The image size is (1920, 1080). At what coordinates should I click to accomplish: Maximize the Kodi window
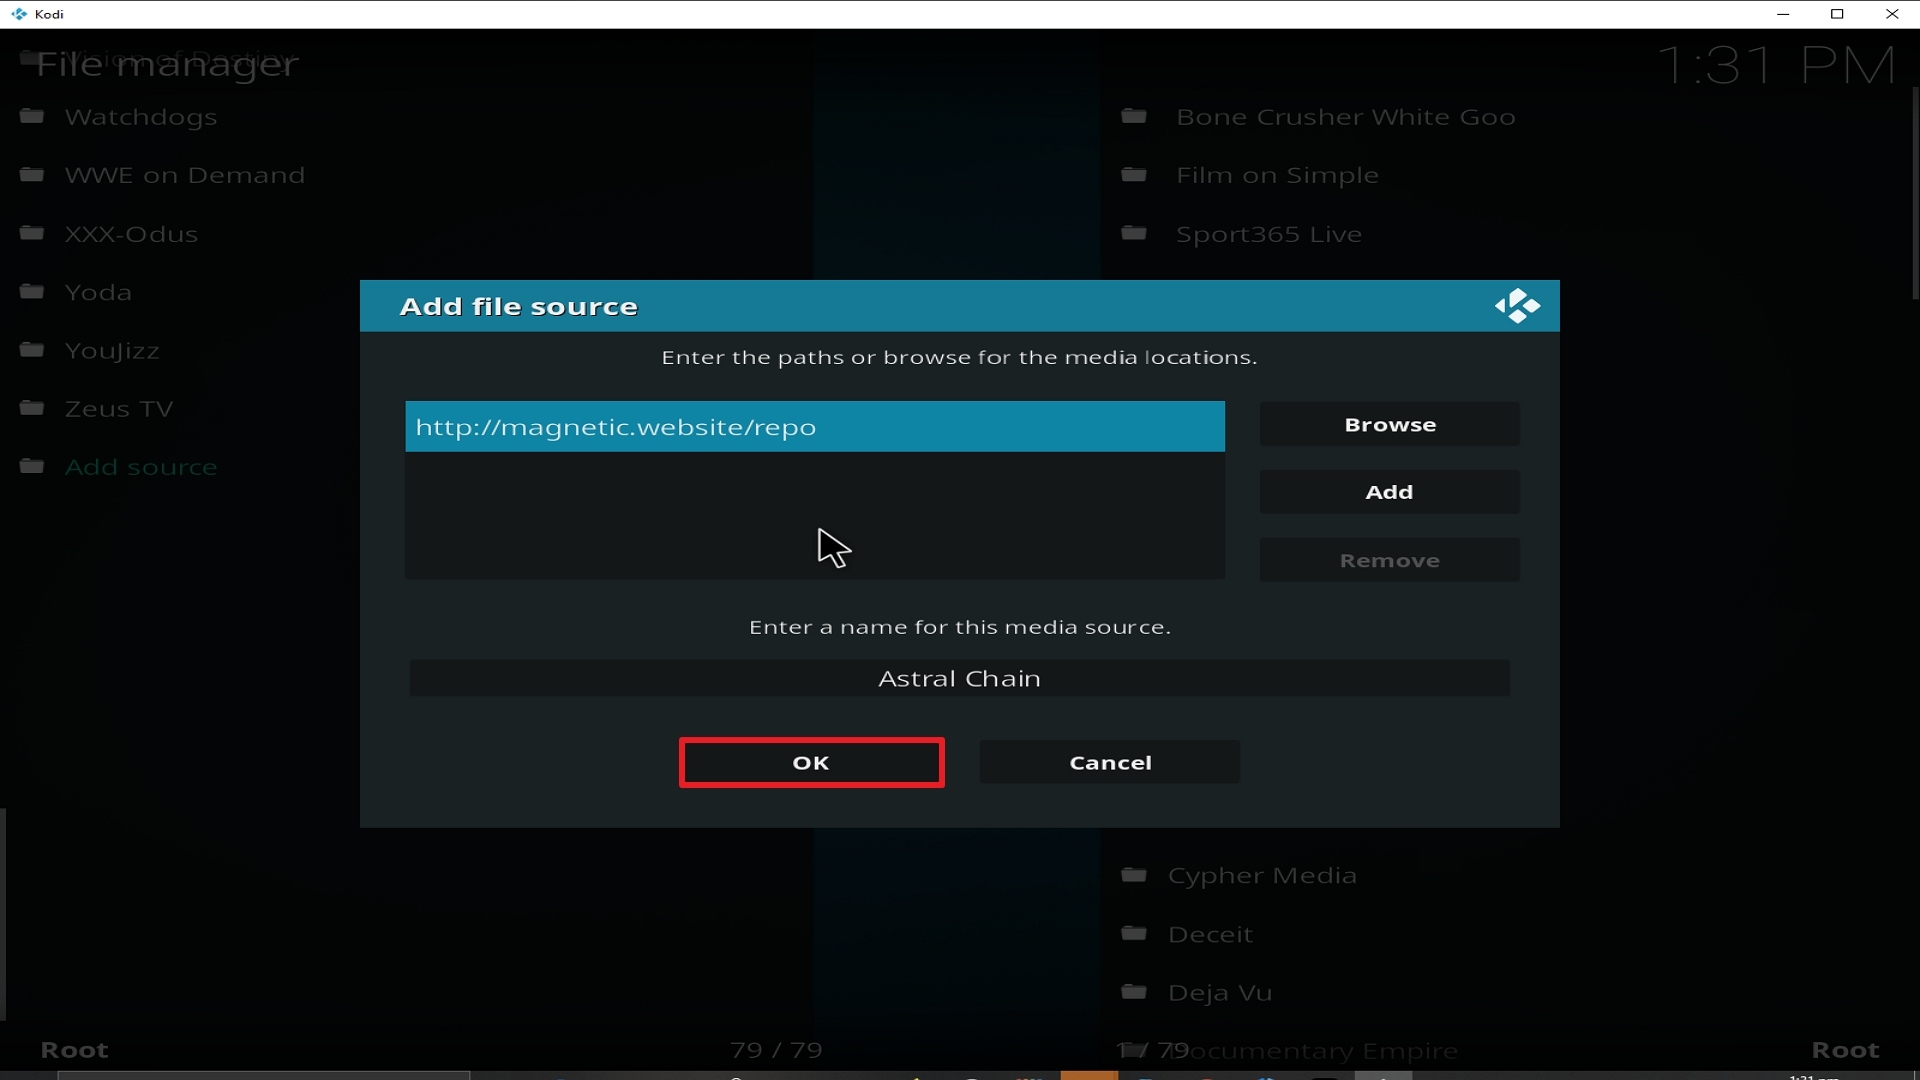click(1837, 14)
